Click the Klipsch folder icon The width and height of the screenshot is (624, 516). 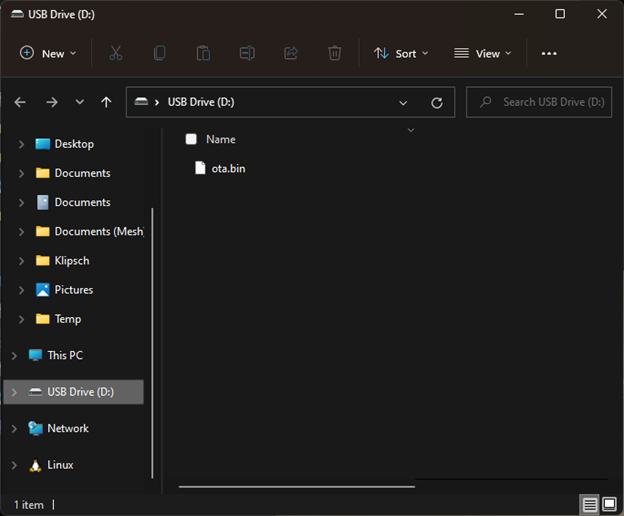43,261
